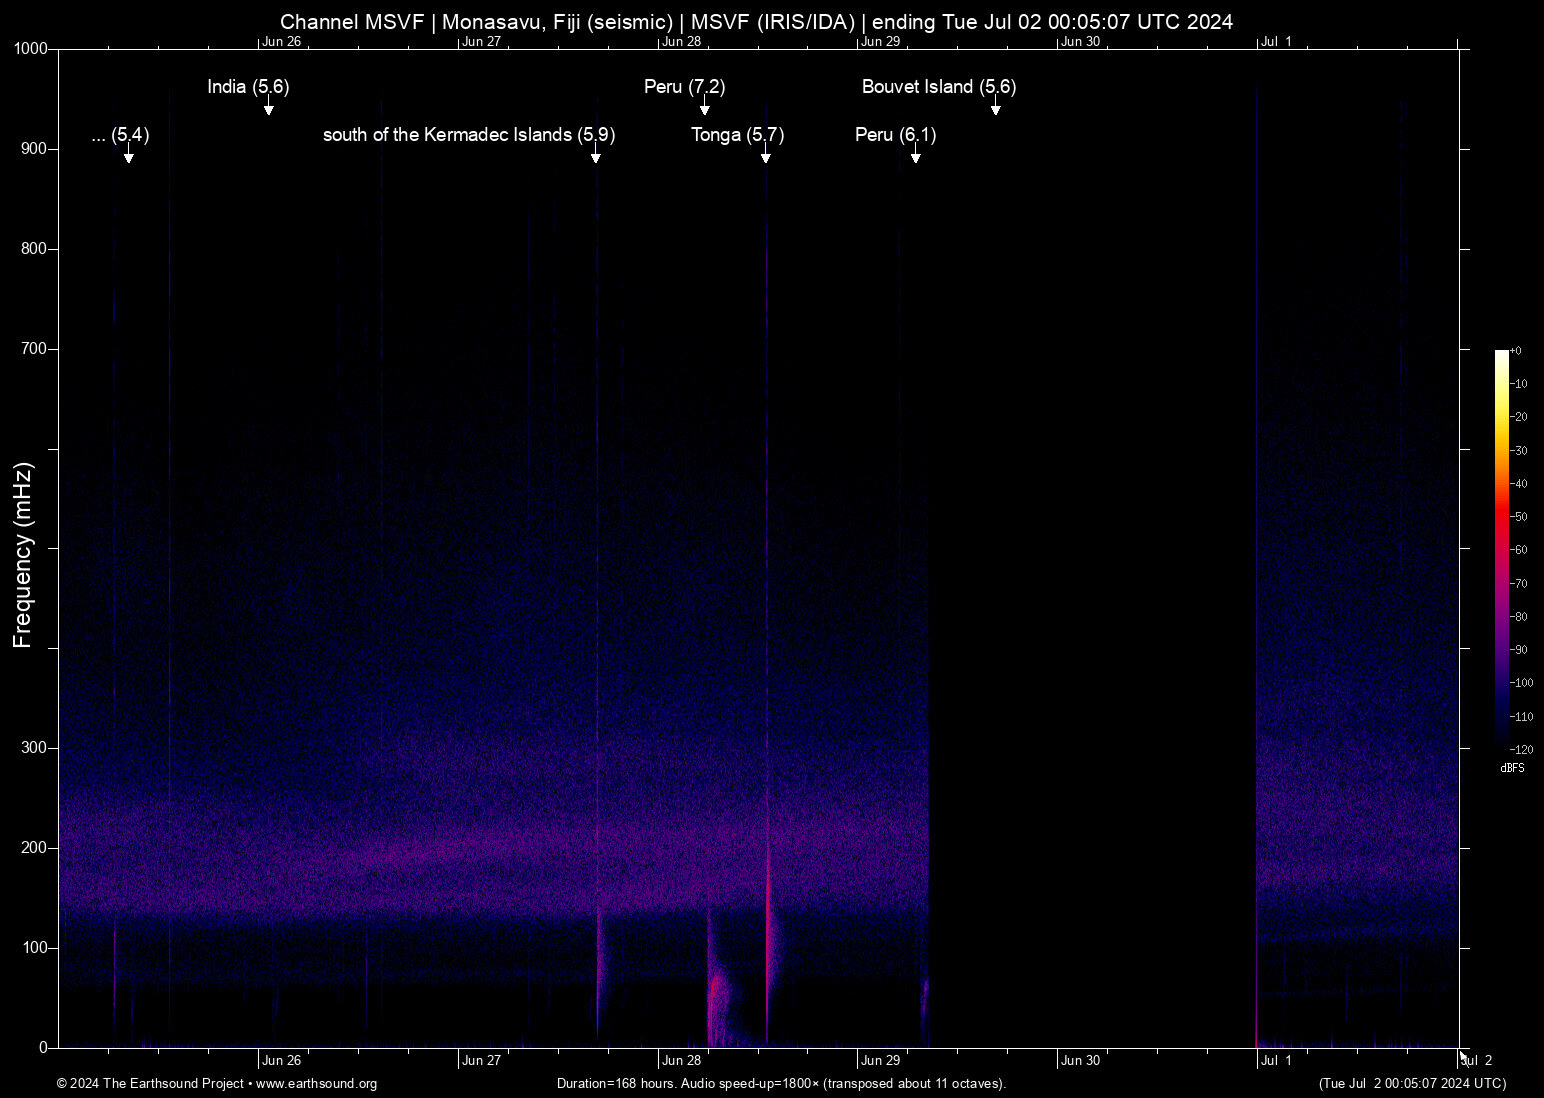Image resolution: width=1544 pixels, height=1098 pixels.
Task: Click the bright Peru (7.2) low-frequency signal burst
Action: (717, 1000)
